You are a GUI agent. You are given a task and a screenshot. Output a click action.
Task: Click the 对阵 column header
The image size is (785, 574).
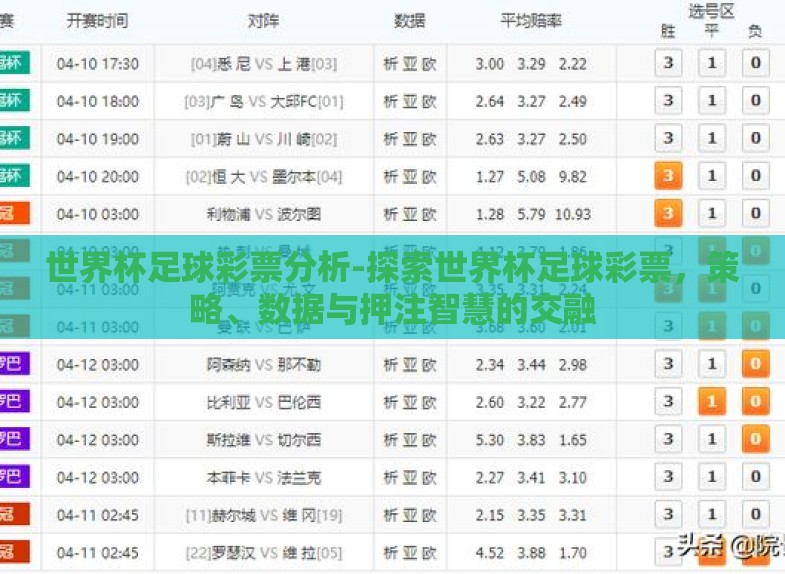point(263,21)
